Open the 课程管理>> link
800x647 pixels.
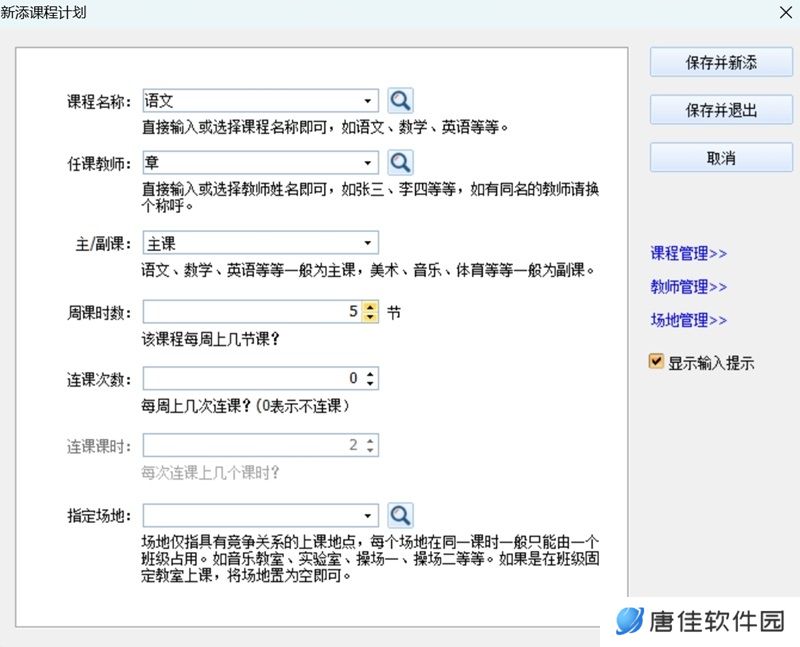click(688, 253)
